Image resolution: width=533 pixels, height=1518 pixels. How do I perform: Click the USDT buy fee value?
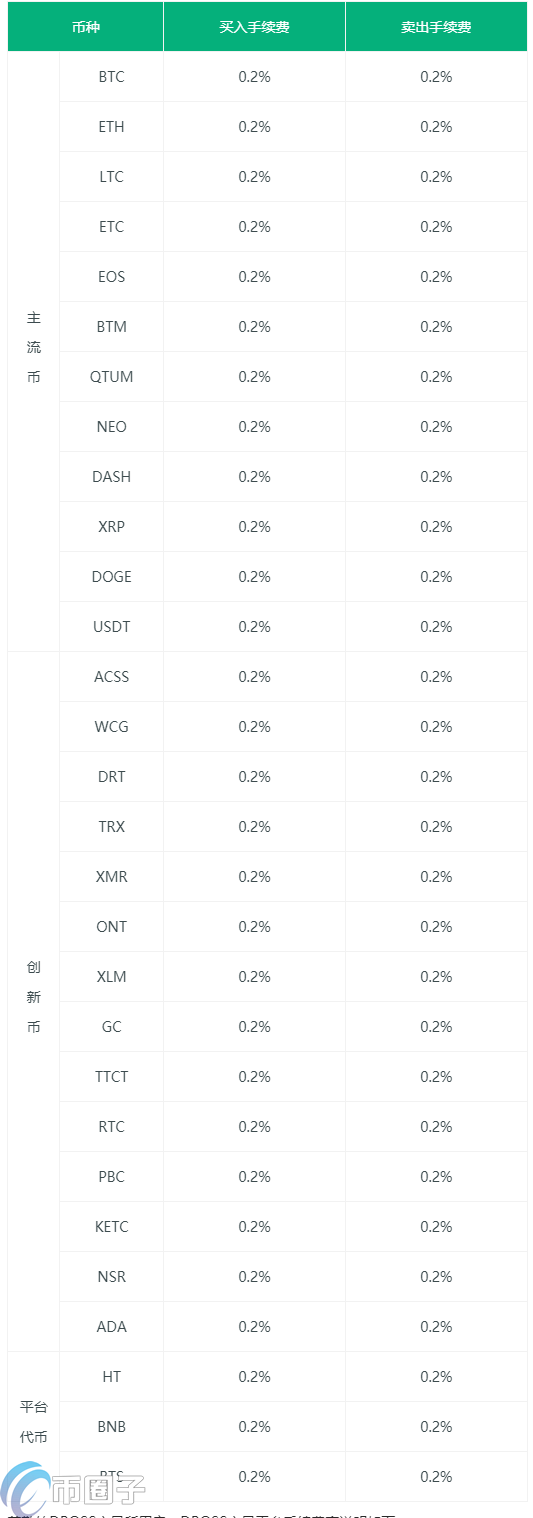(255, 627)
